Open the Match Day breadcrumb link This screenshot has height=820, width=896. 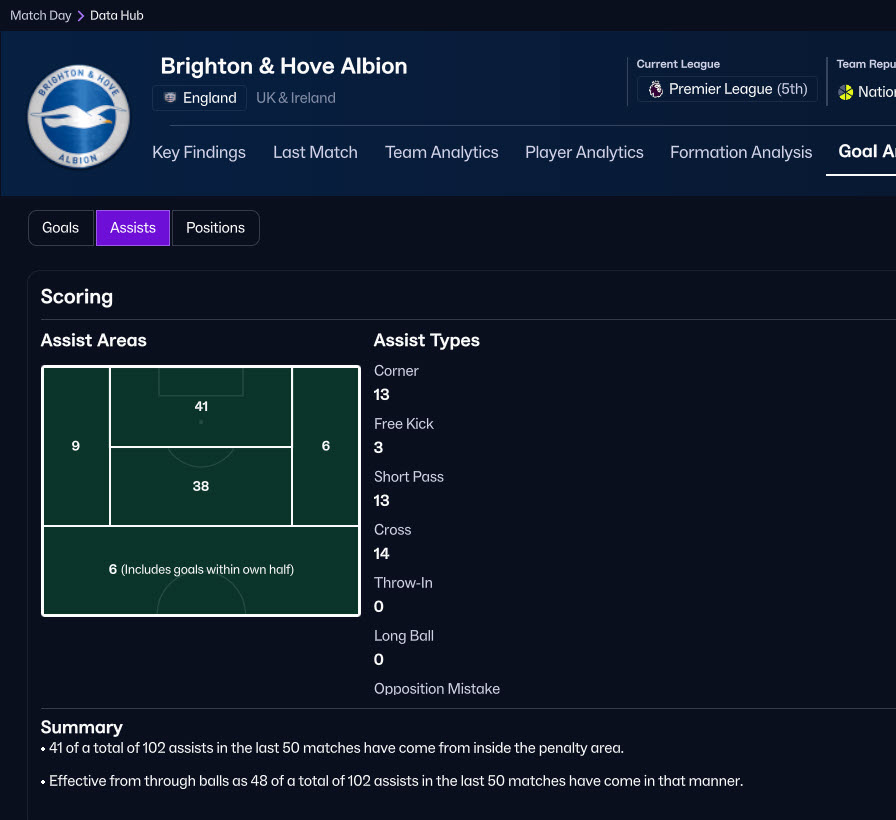coord(40,16)
